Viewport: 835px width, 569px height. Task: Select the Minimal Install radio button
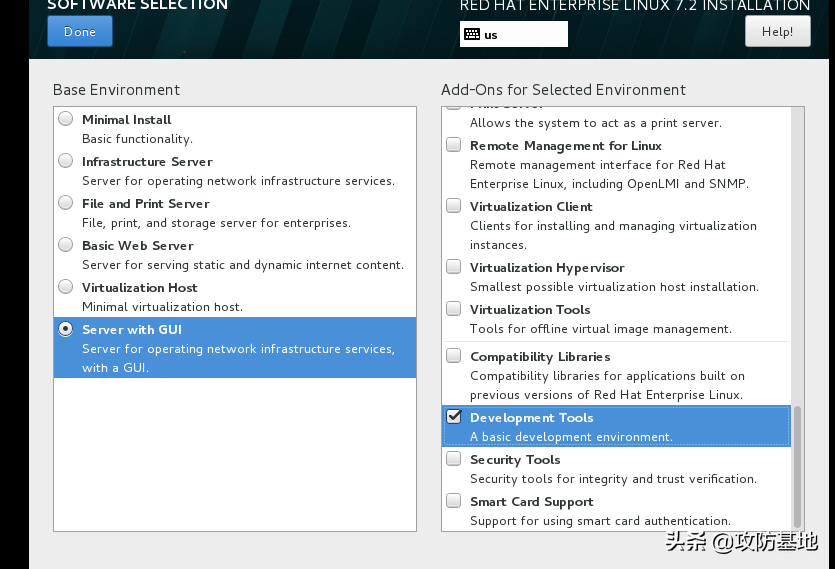coord(66,119)
